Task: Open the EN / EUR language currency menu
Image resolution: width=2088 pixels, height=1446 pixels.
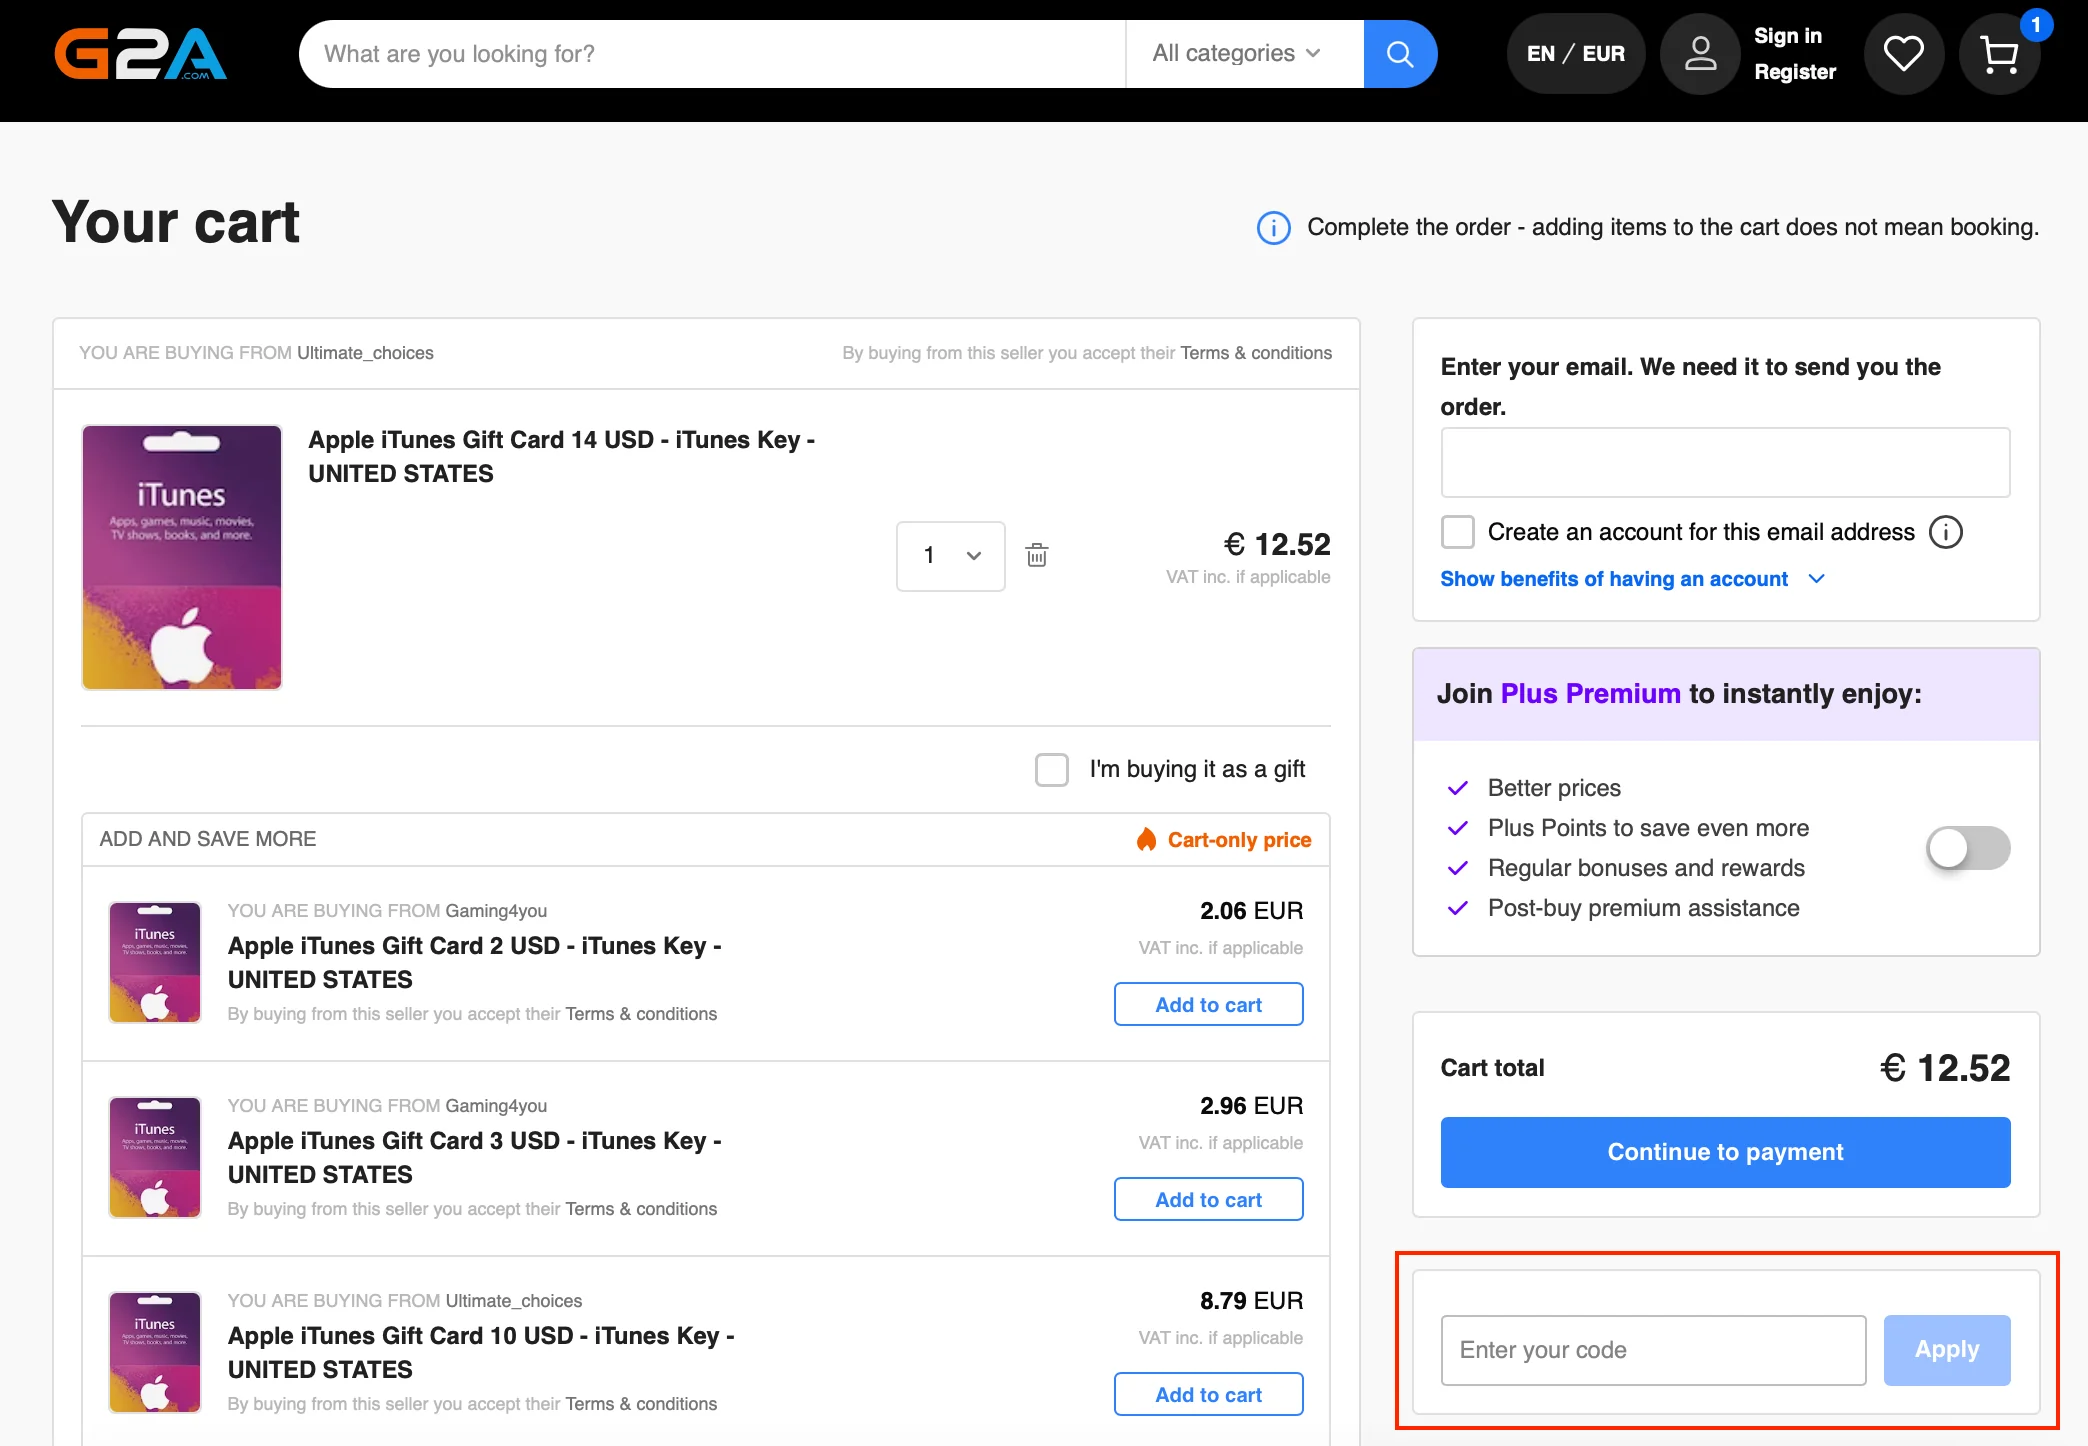Action: pyautogui.click(x=1575, y=54)
